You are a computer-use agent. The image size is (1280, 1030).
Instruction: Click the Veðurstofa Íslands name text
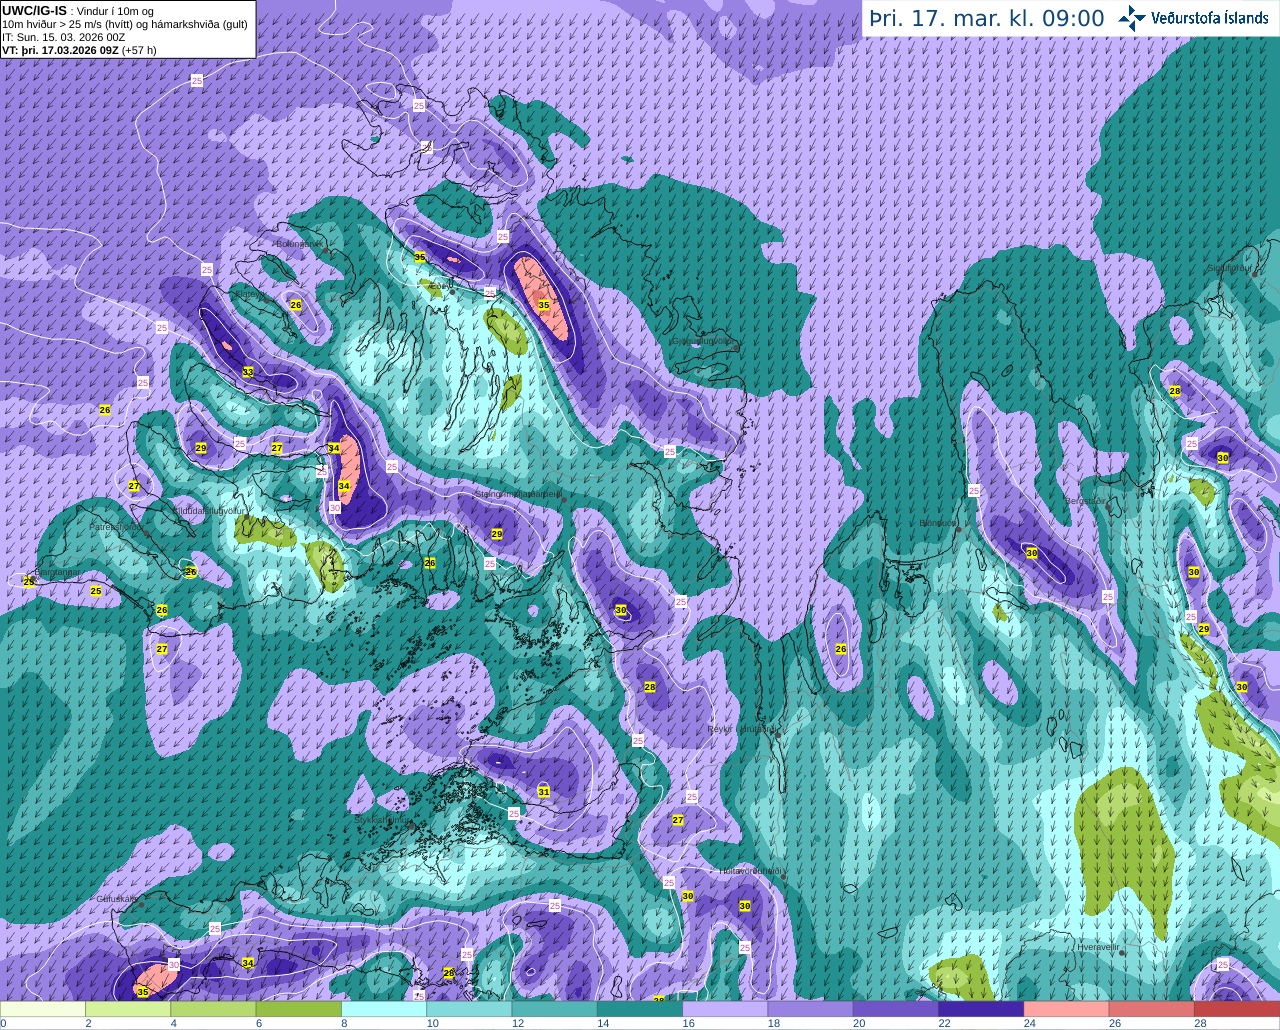coord(1210,18)
